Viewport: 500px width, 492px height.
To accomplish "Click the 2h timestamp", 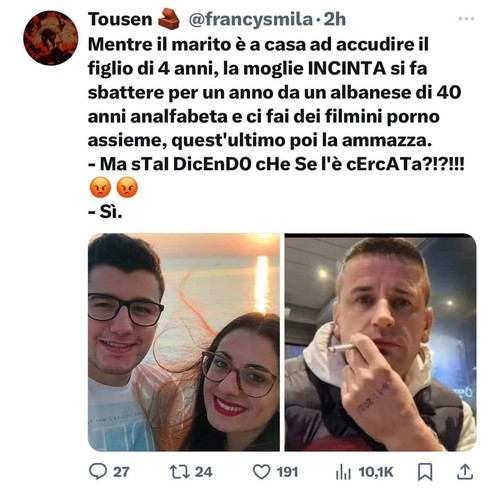I will pos(335,19).
